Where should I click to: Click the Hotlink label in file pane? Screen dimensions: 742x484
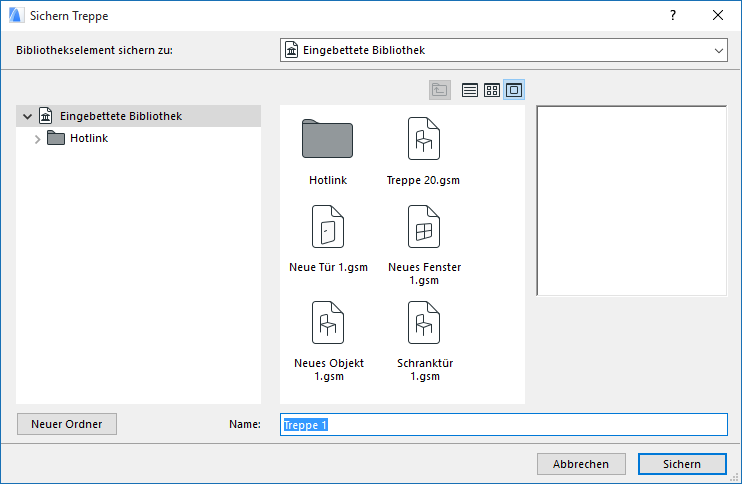328,180
